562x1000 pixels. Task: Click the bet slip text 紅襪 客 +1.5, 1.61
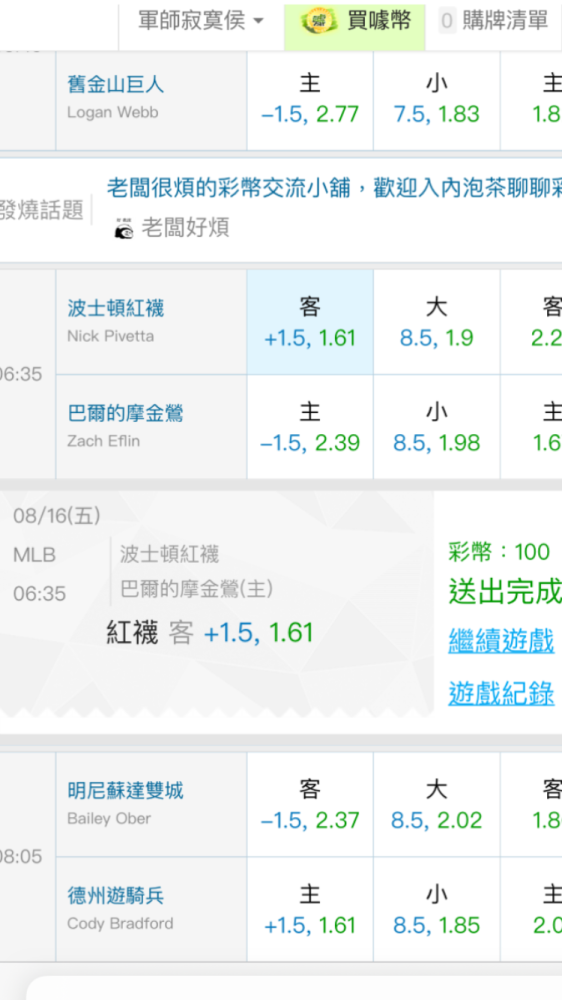pyautogui.click(x=210, y=633)
